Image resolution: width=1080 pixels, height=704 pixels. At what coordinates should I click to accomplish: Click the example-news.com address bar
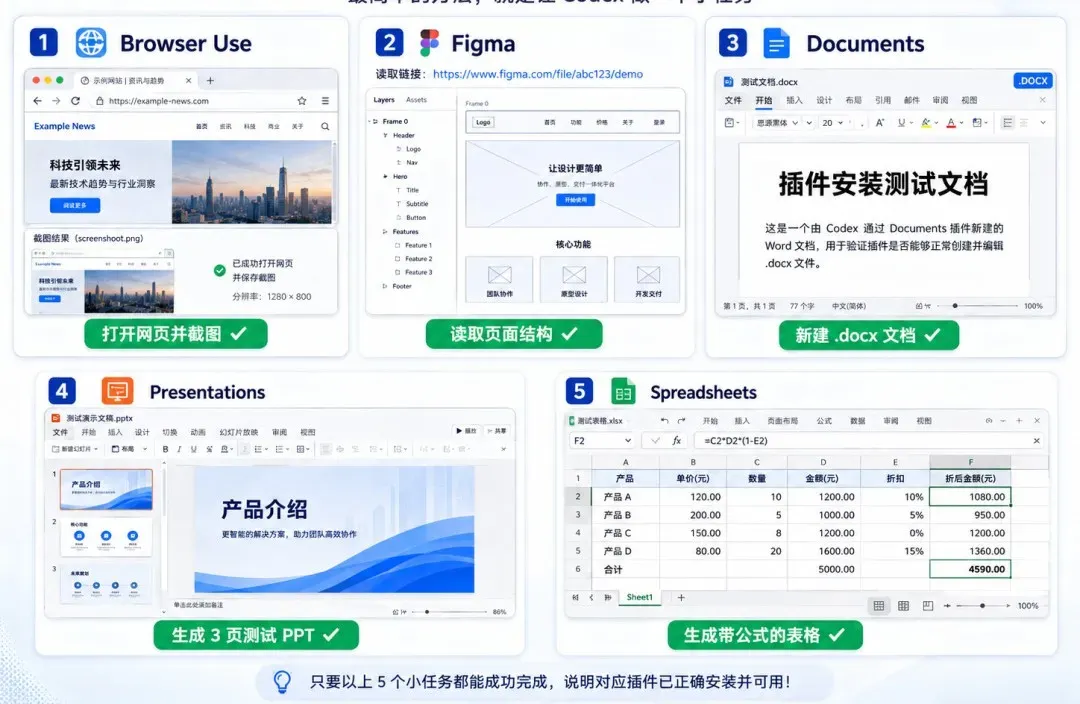(x=200, y=101)
